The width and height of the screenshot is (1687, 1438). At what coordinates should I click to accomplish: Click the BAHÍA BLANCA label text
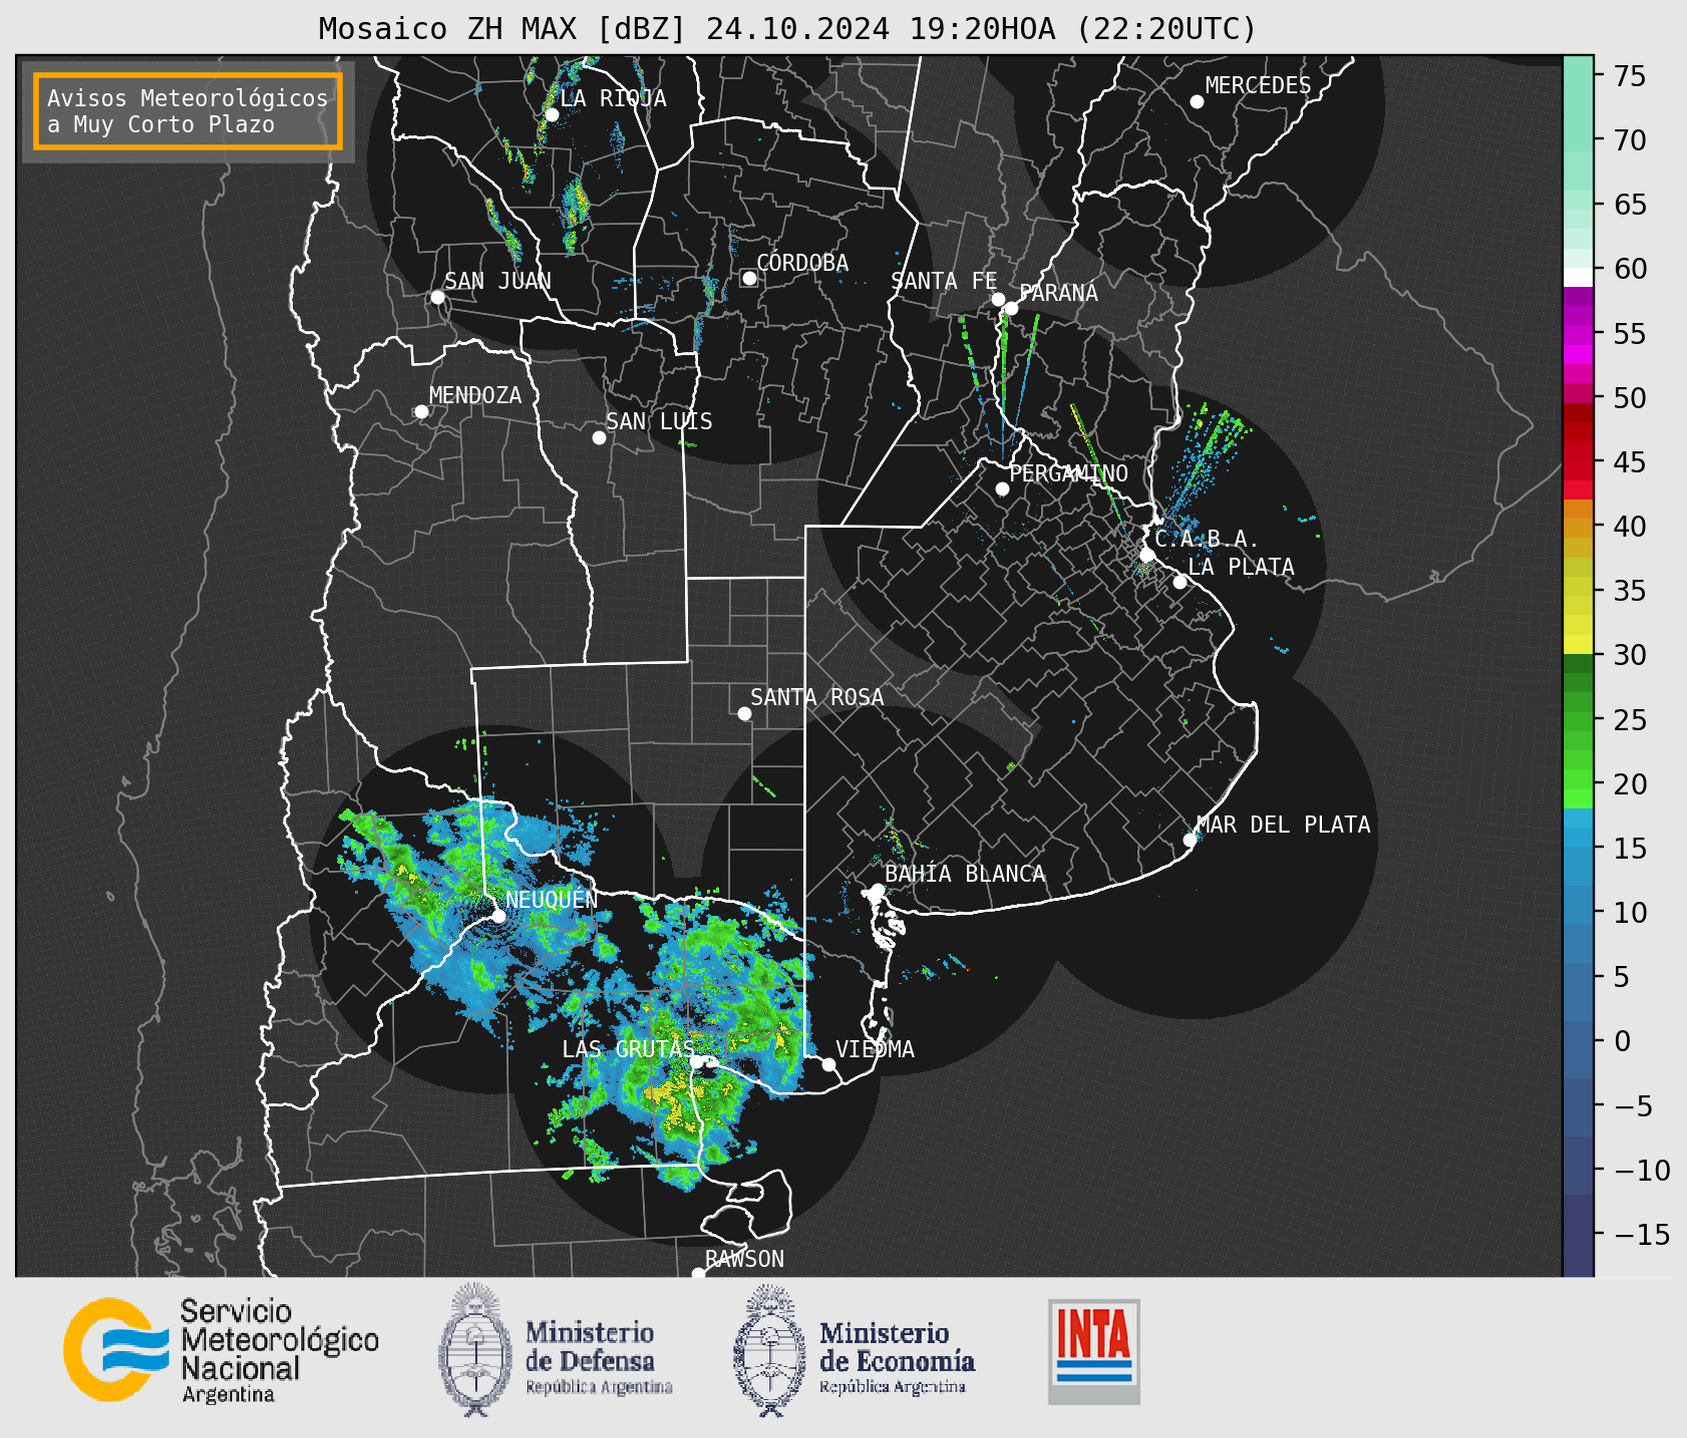click(965, 874)
